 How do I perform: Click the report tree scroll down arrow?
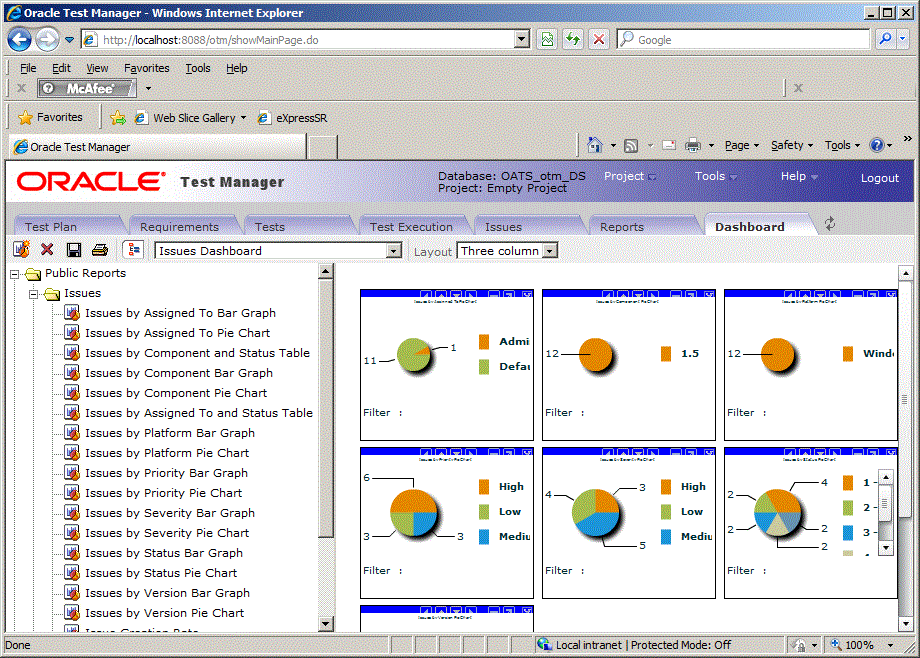[326, 623]
